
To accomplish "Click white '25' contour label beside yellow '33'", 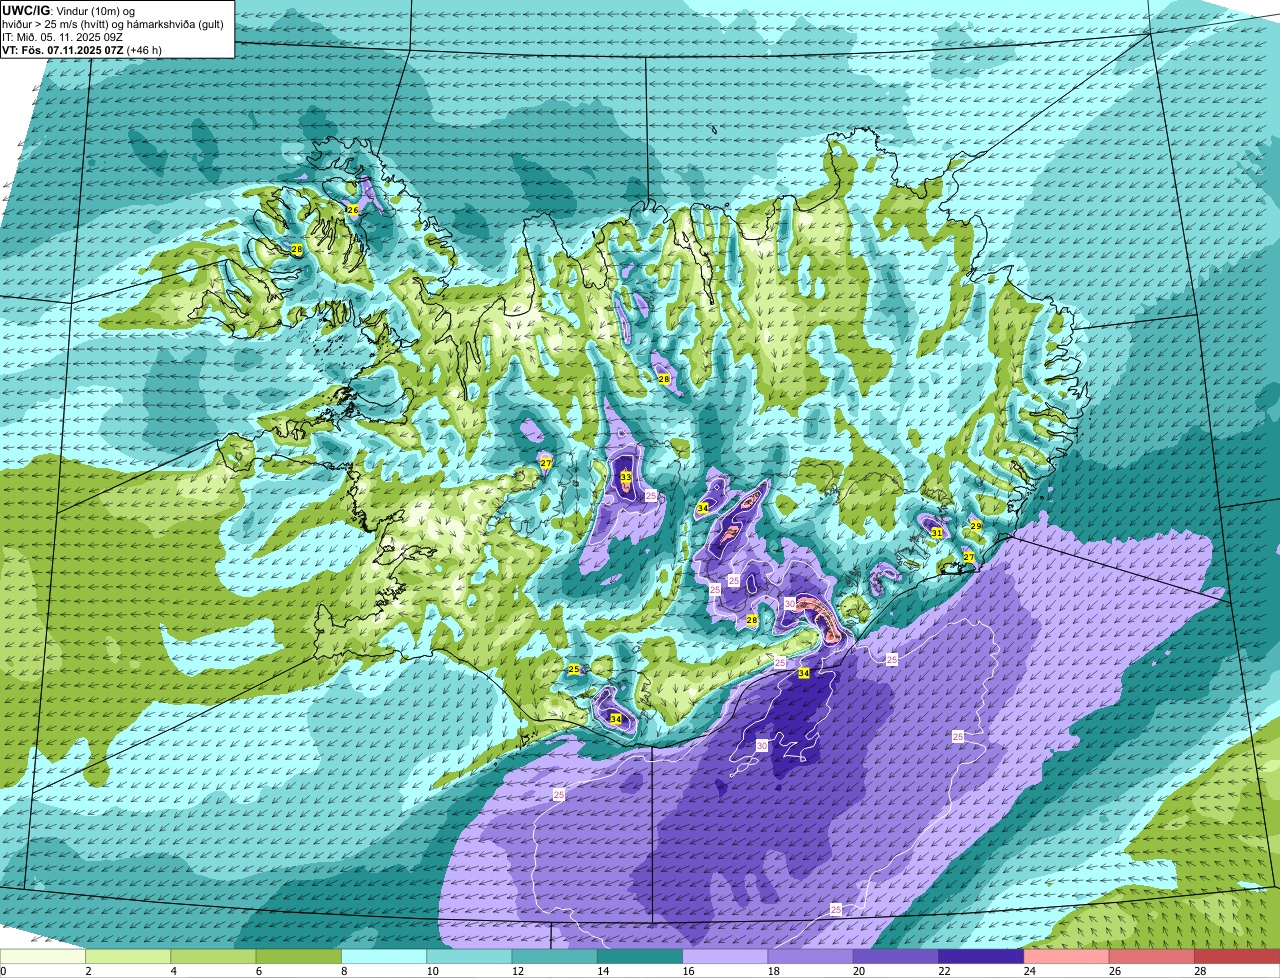I will [651, 495].
